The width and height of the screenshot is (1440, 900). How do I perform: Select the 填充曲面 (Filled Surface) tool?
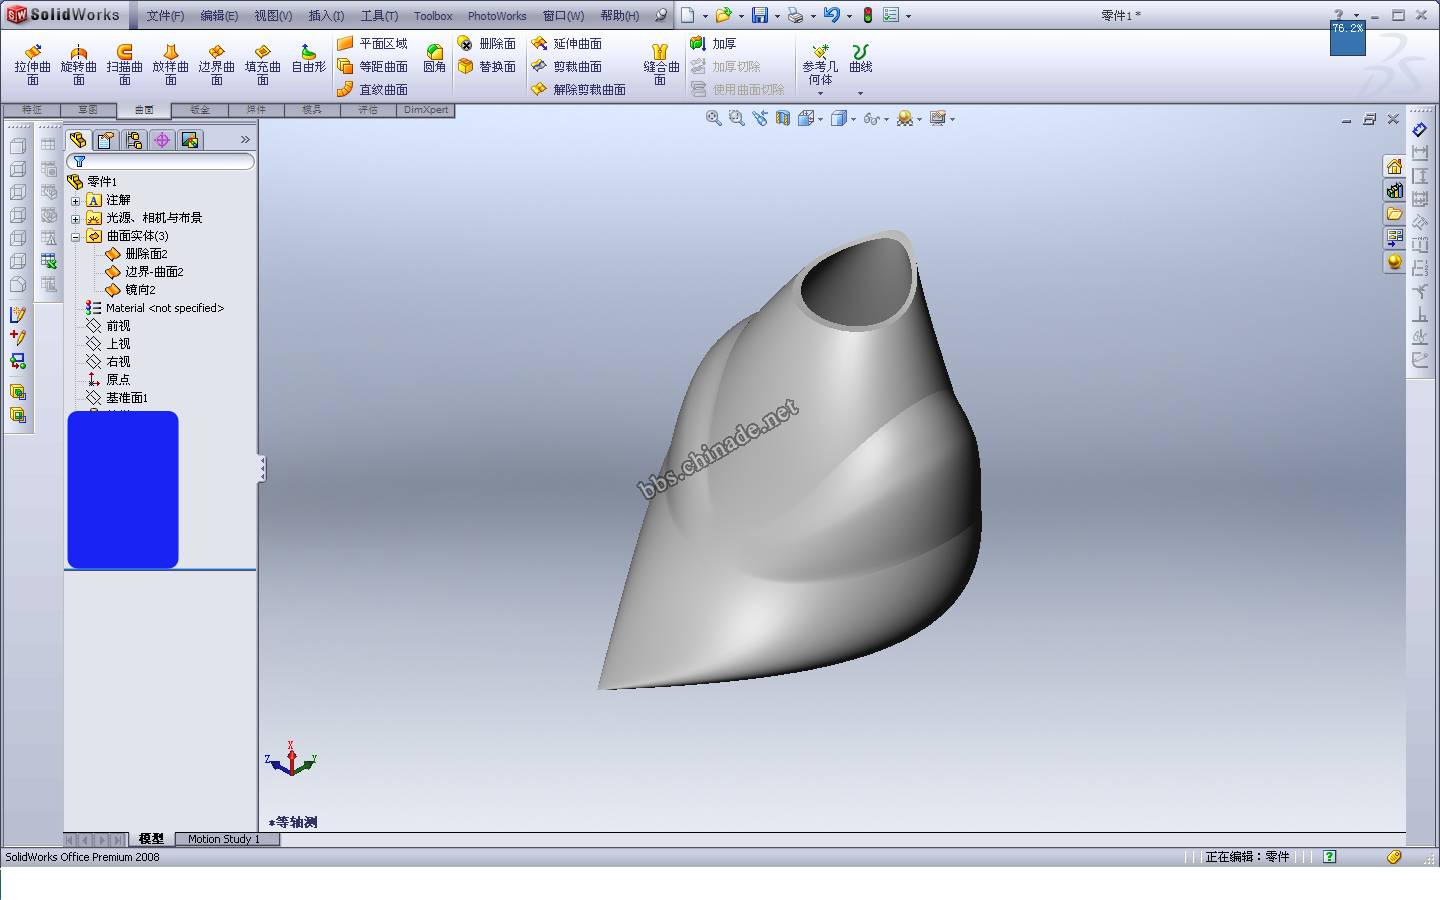[x=262, y=64]
